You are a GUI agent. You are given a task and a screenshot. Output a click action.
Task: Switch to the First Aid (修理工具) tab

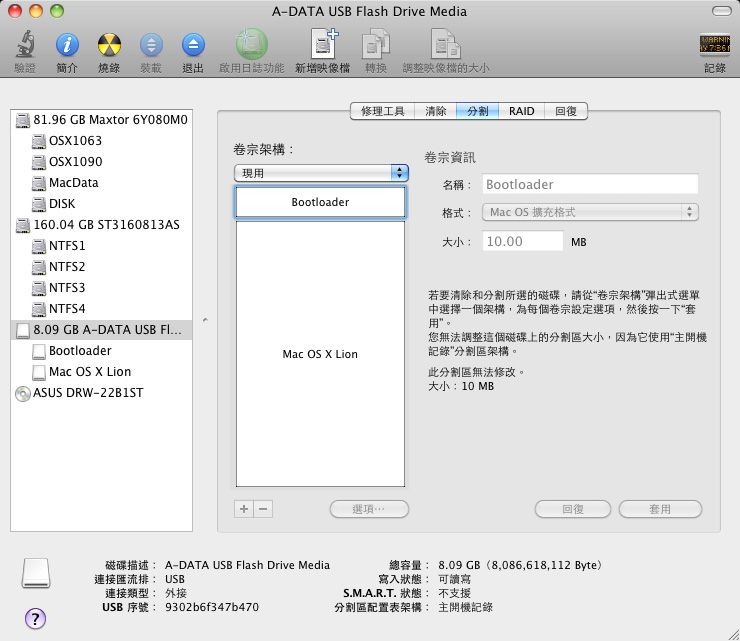coord(382,111)
